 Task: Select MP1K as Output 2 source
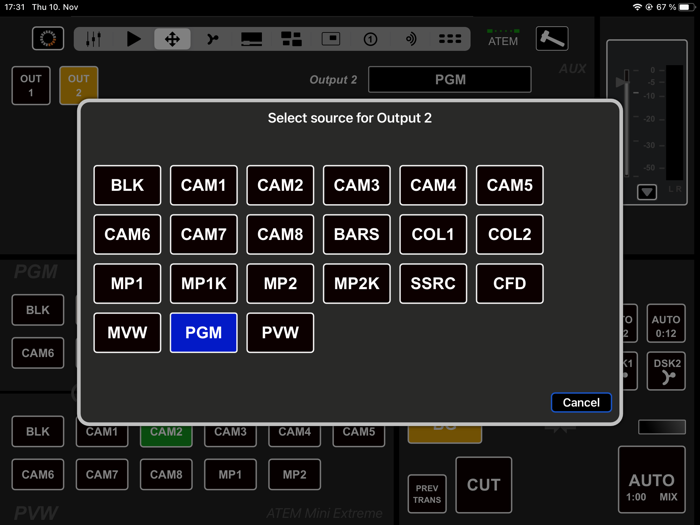[x=204, y=283]
